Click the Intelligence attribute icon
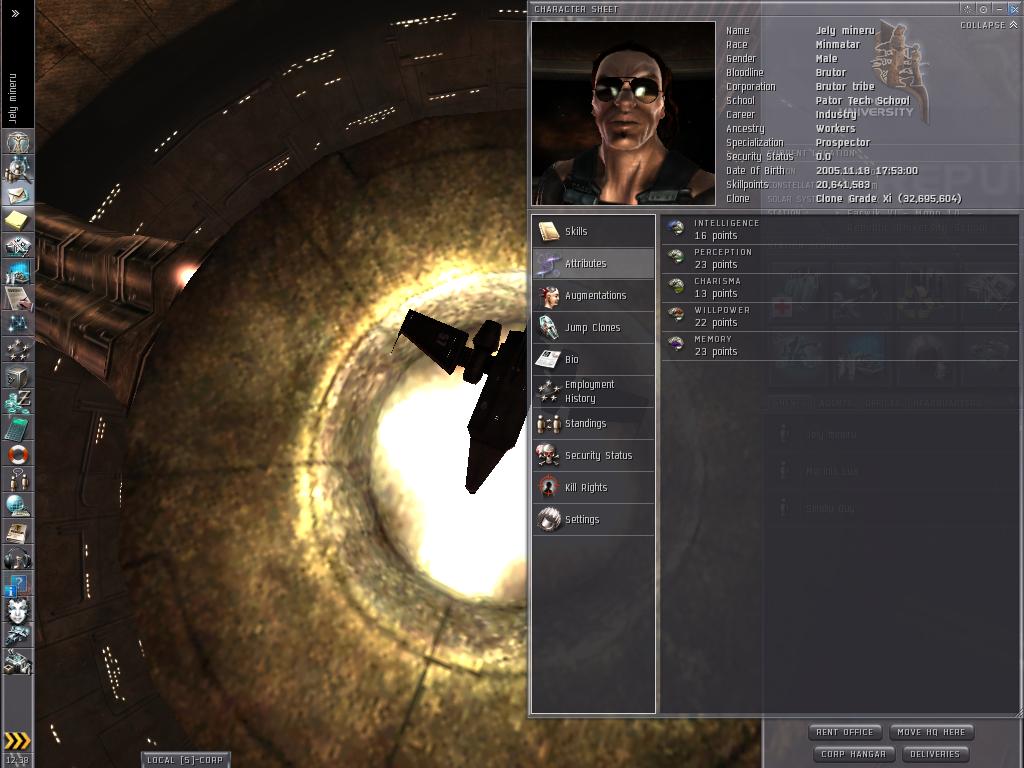The height and width of the screenshot is (768, 1024). tap(677, 228)
